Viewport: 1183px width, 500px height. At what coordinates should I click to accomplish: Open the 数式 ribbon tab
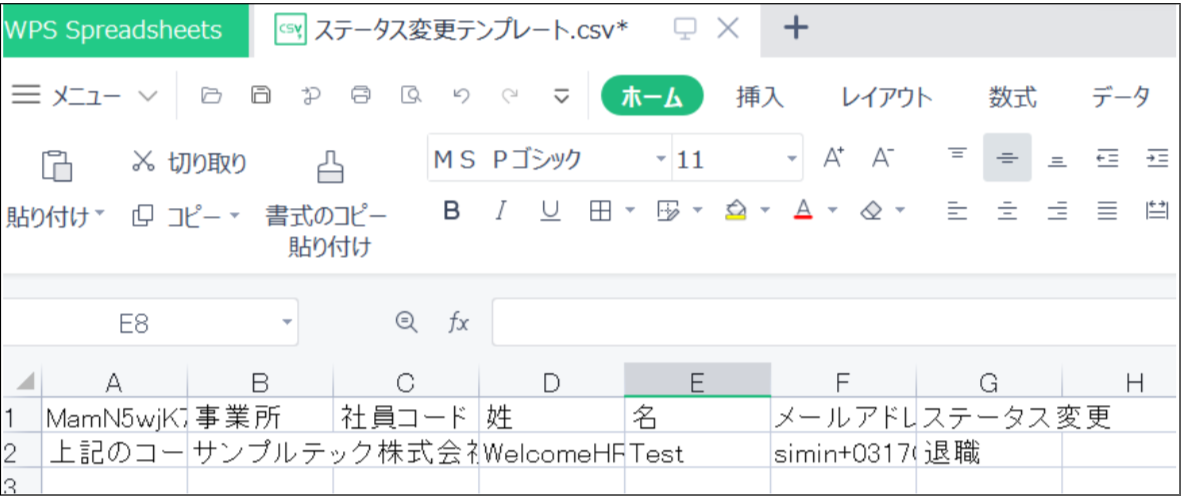1012,97
